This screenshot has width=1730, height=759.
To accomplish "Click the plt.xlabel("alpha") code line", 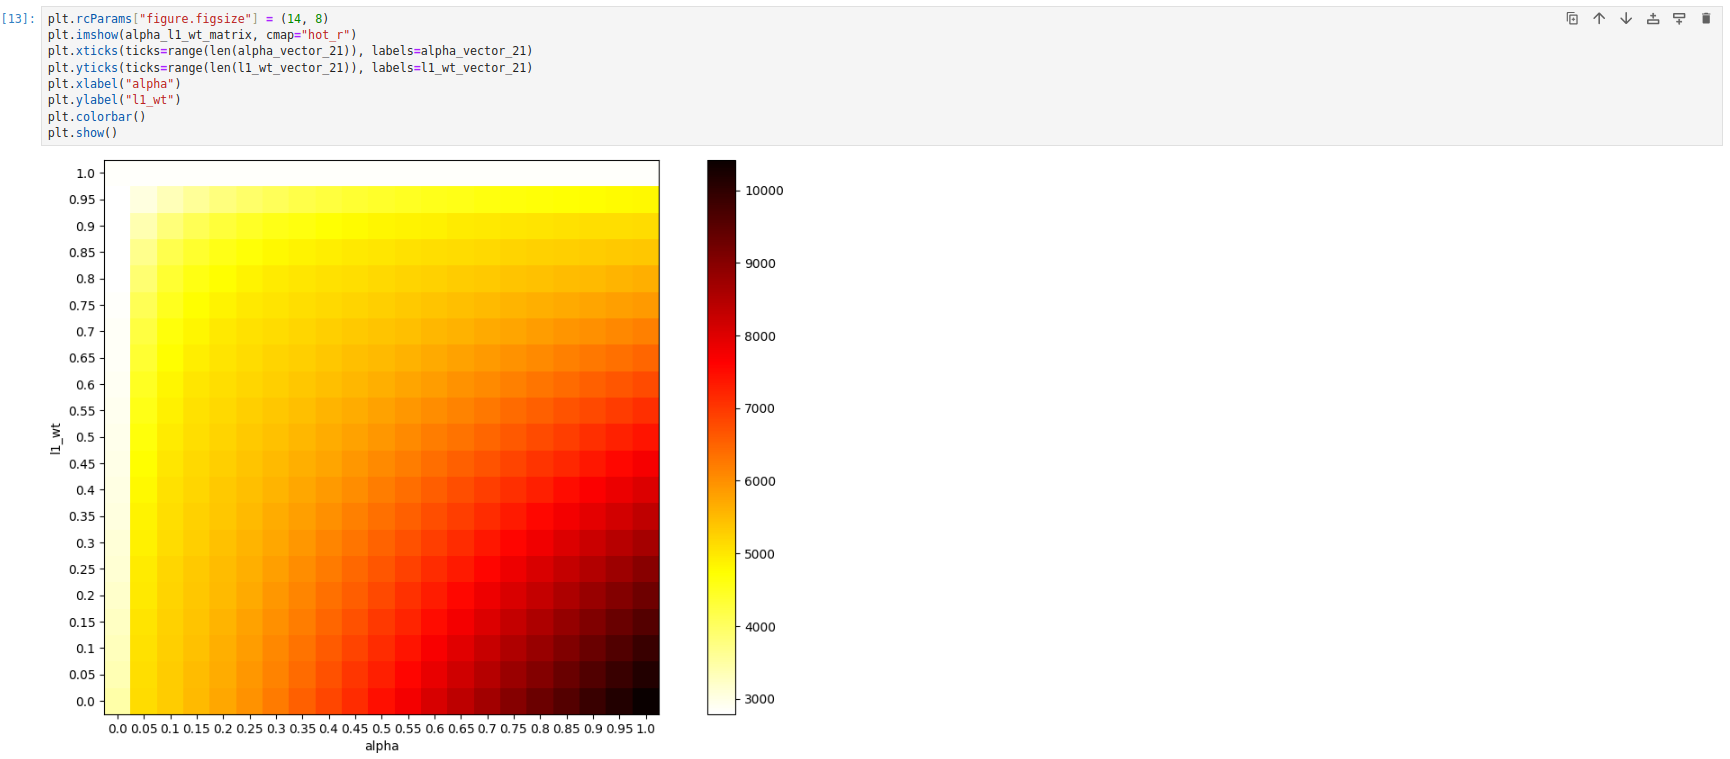I will pyautogui.click(x=114, y=84).
